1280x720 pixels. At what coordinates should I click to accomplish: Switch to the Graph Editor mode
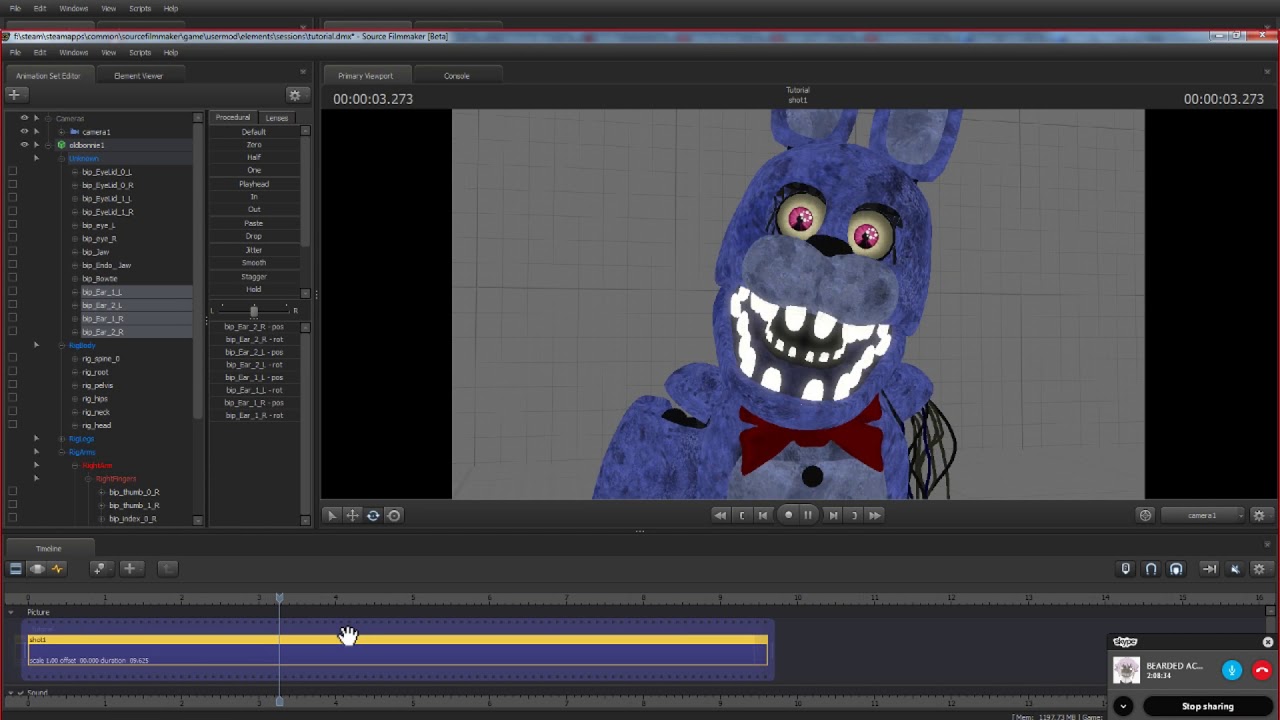57,568
